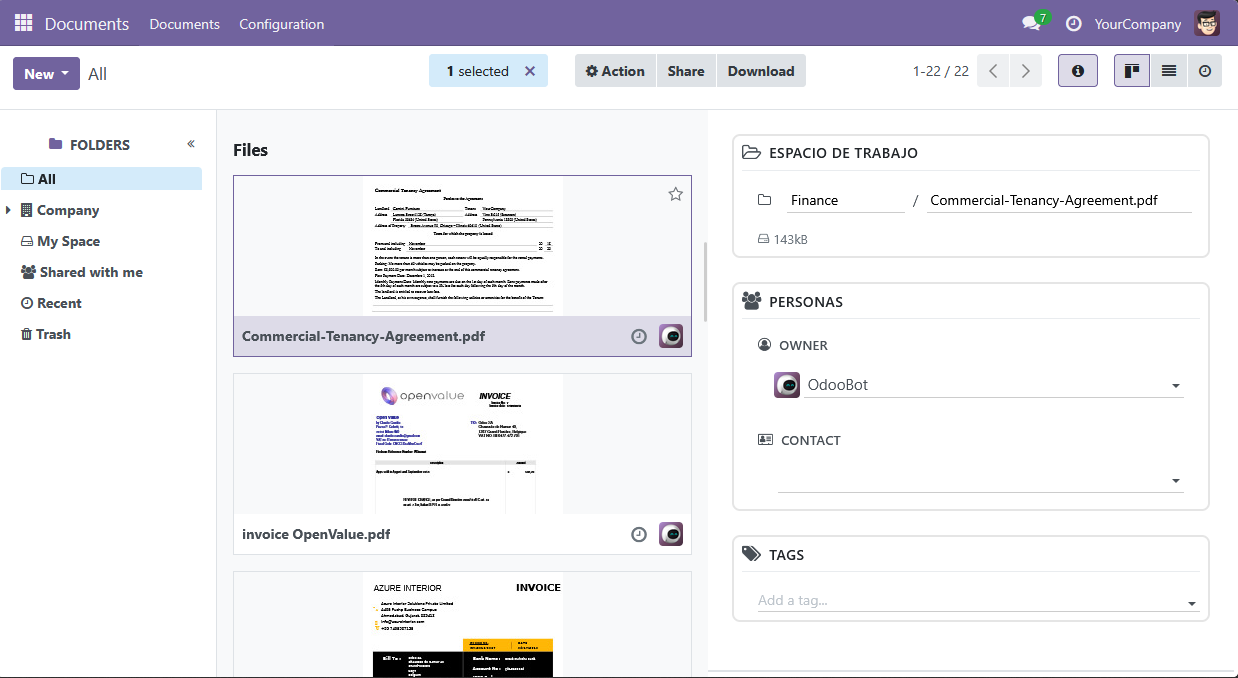1238x678 pixels.
Task: Open the activities clock icon in navbar
Action: [x=1073, y=23]
